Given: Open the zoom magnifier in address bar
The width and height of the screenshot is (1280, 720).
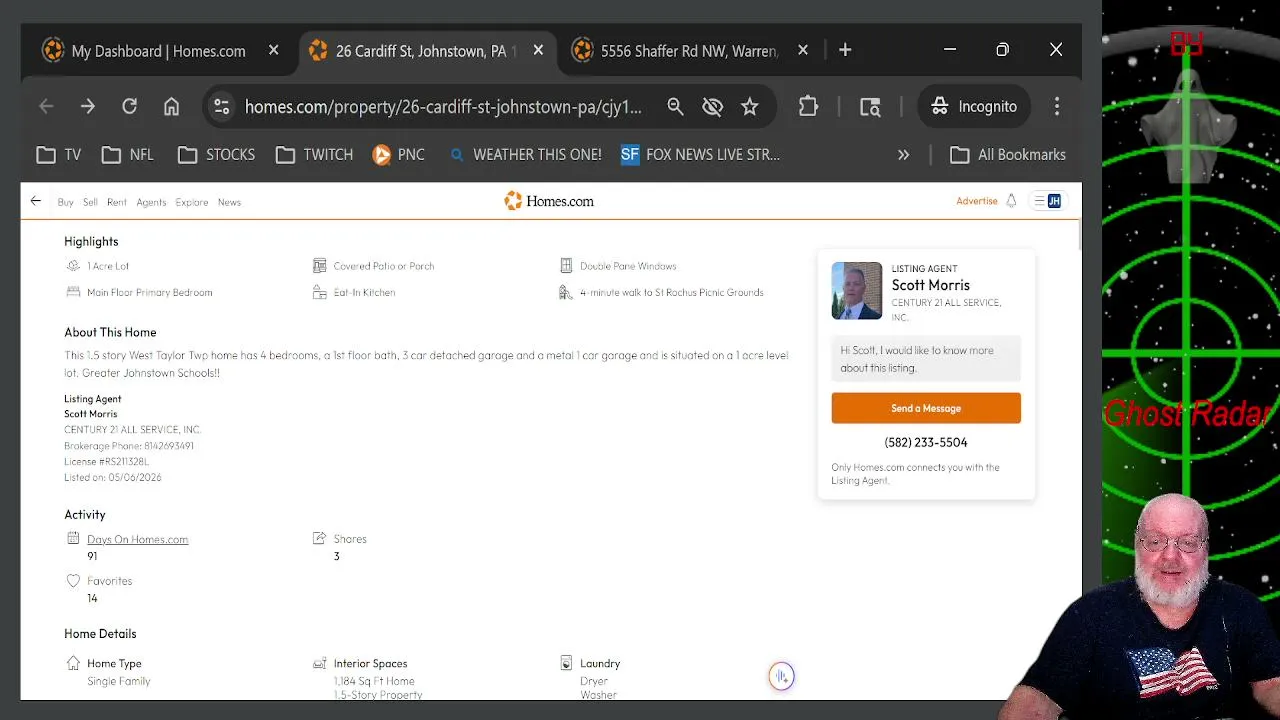Looking at the screenshot, I should (675, 106).
